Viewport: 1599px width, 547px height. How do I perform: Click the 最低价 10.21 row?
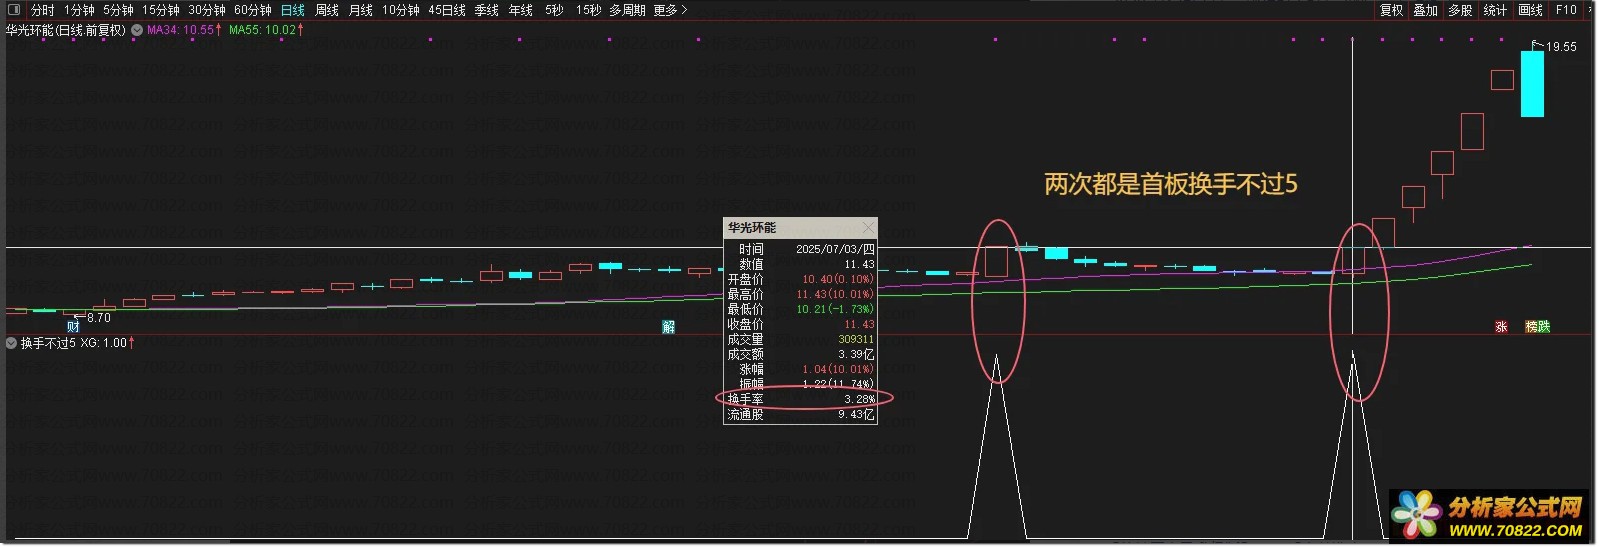pos(801,309)
